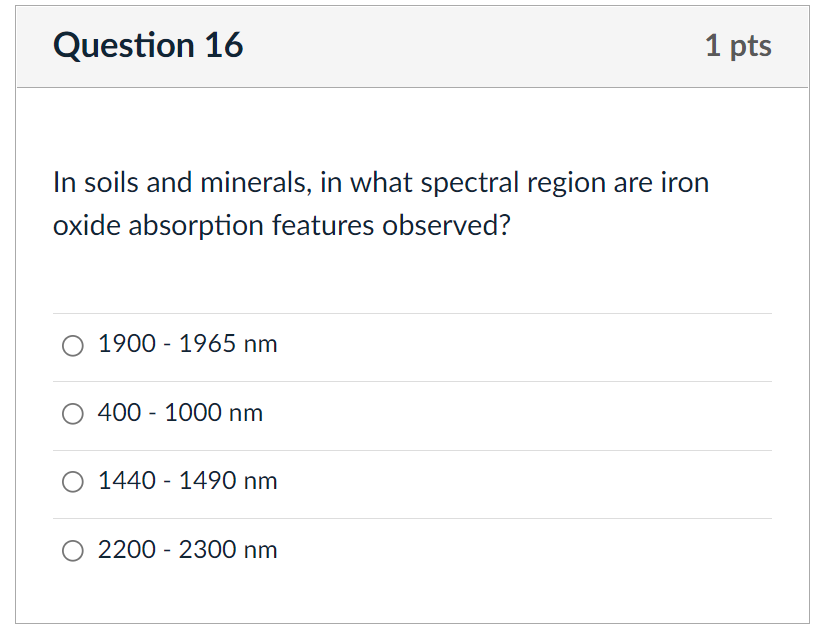Click the '1900 - 1965 nm' answer label

tap(187, 344)
